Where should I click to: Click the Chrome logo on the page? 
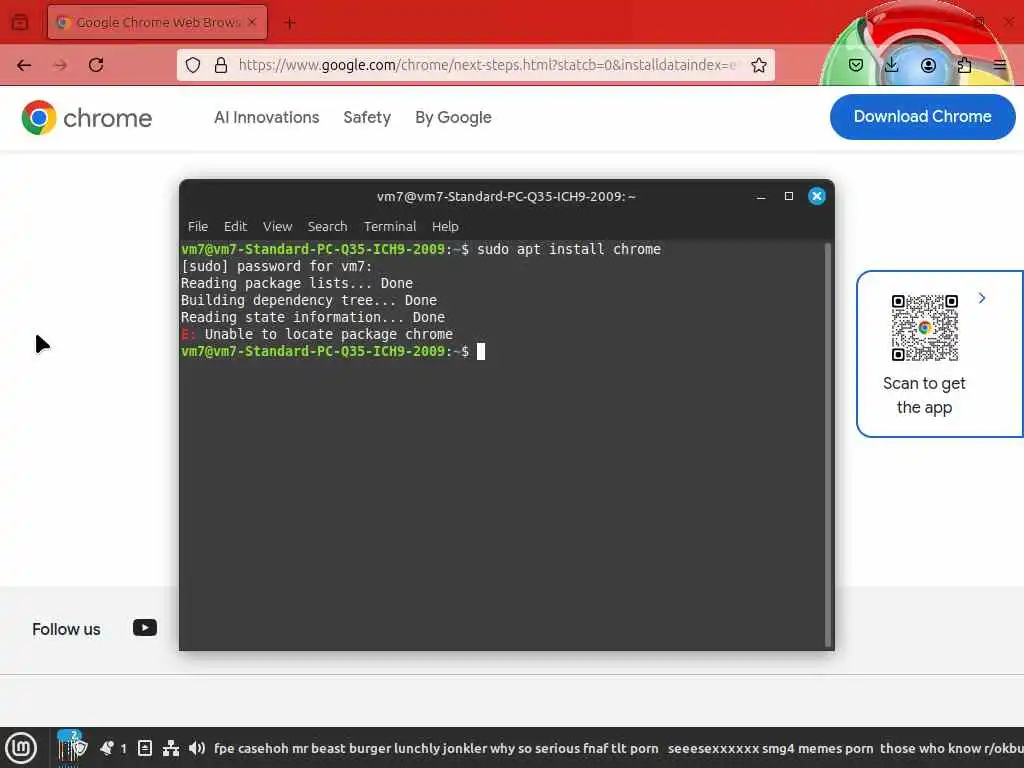[x=86, y=118]
